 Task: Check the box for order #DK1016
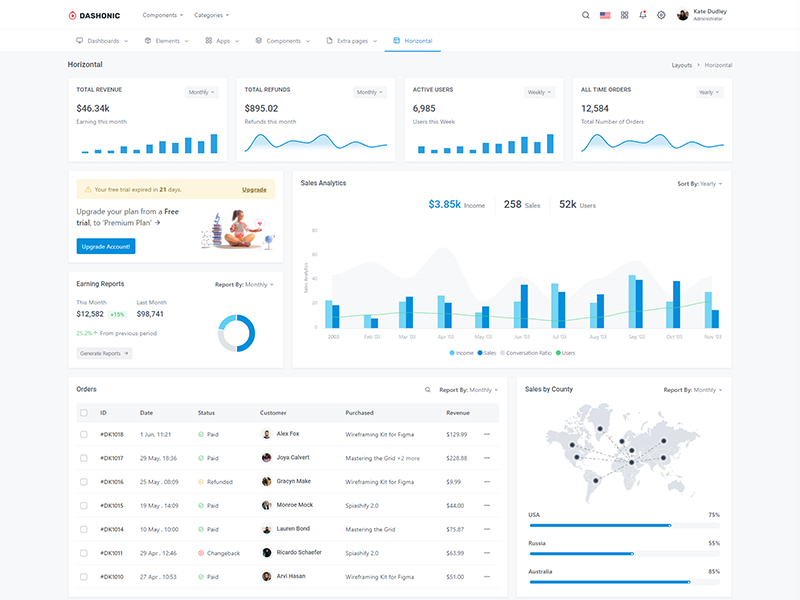tap(84, 482)
